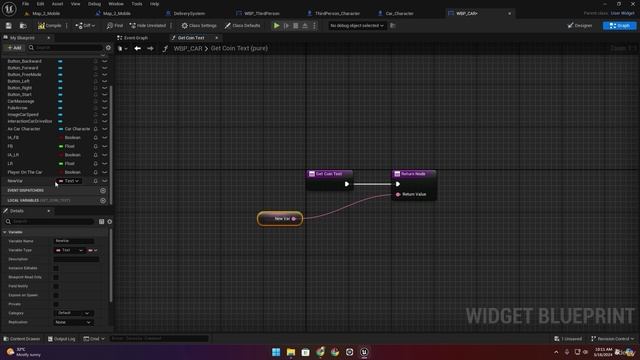Open the File menu

pos(25,4)
